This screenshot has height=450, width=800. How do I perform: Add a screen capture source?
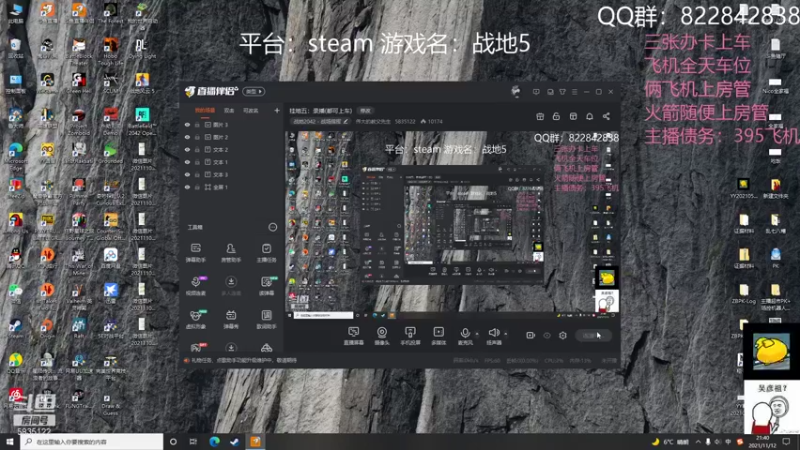tap(354, 336)
